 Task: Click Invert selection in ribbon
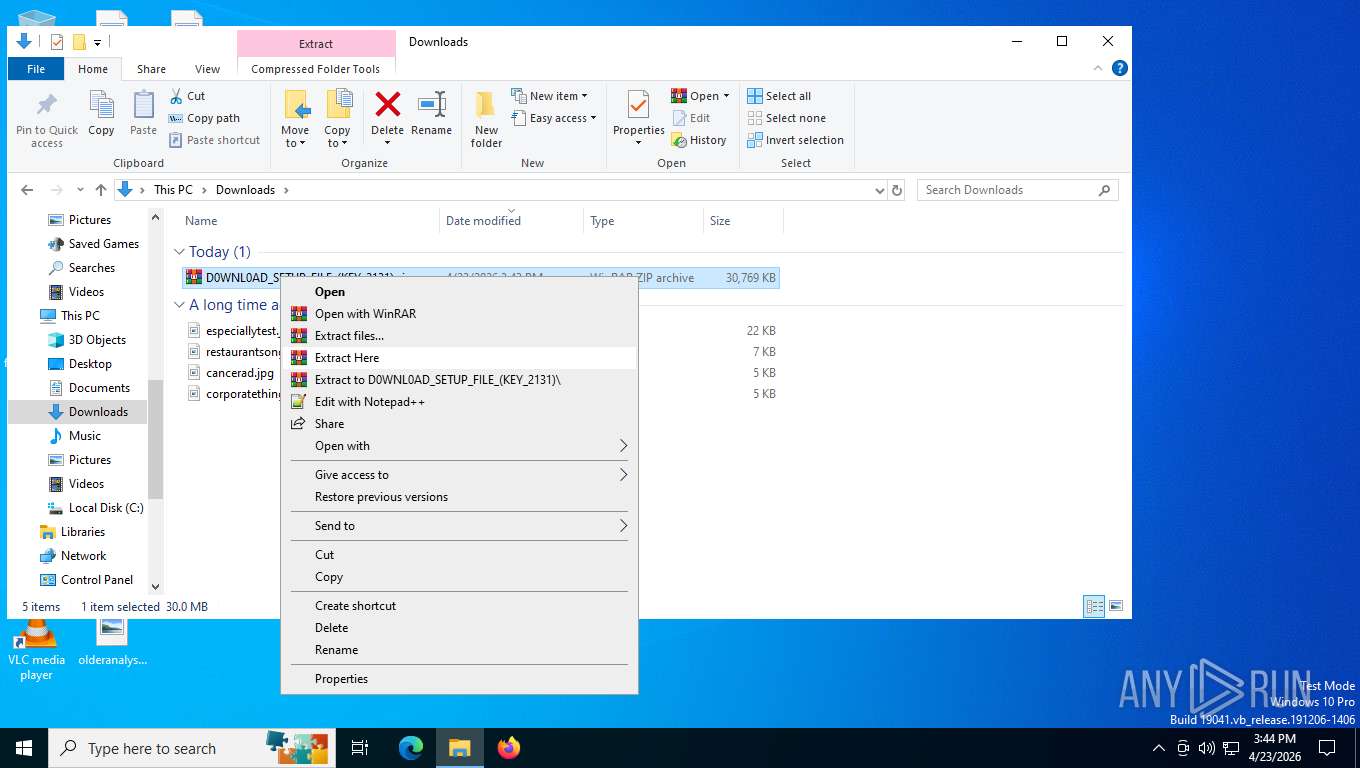pos(796,140)
